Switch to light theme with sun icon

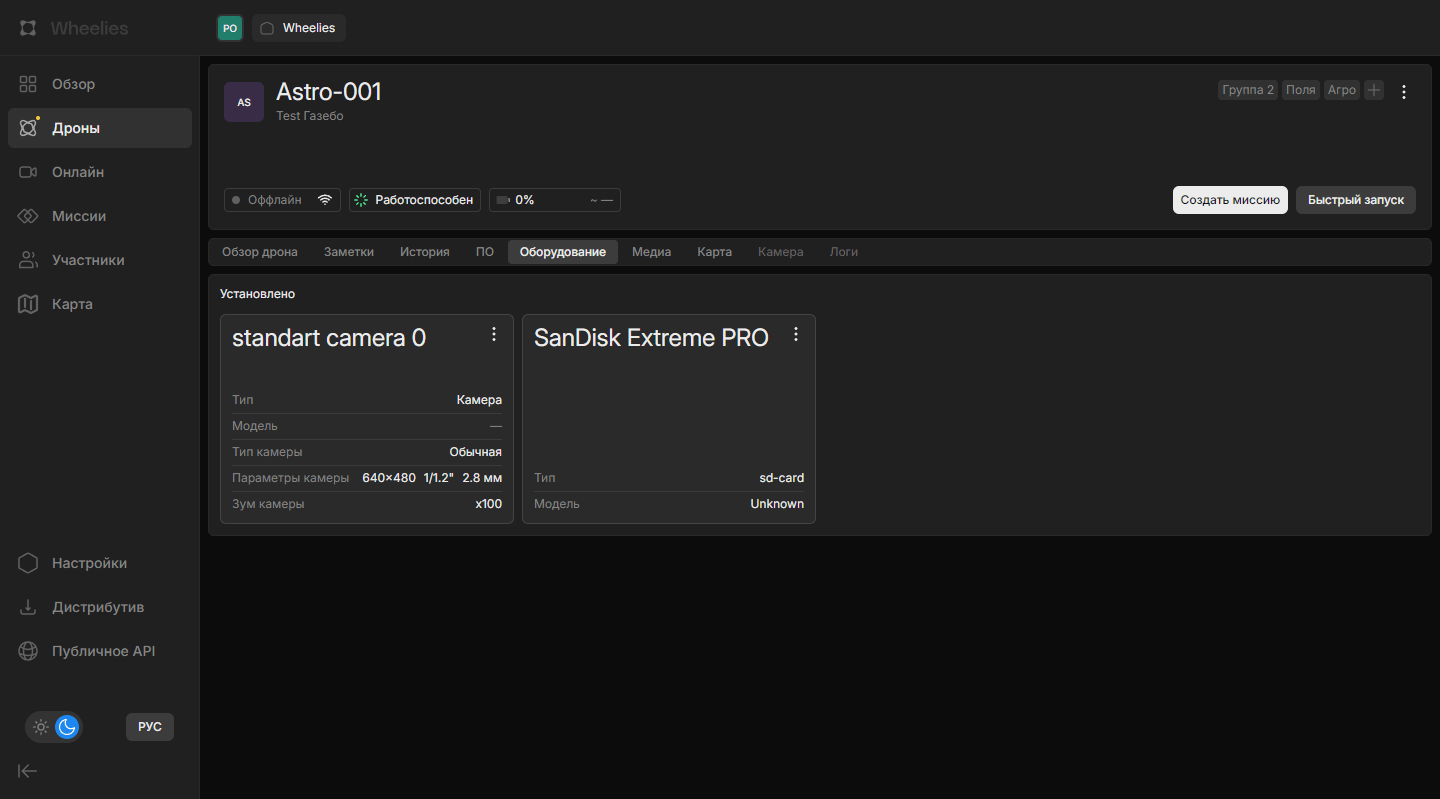(x=41, y=727)
